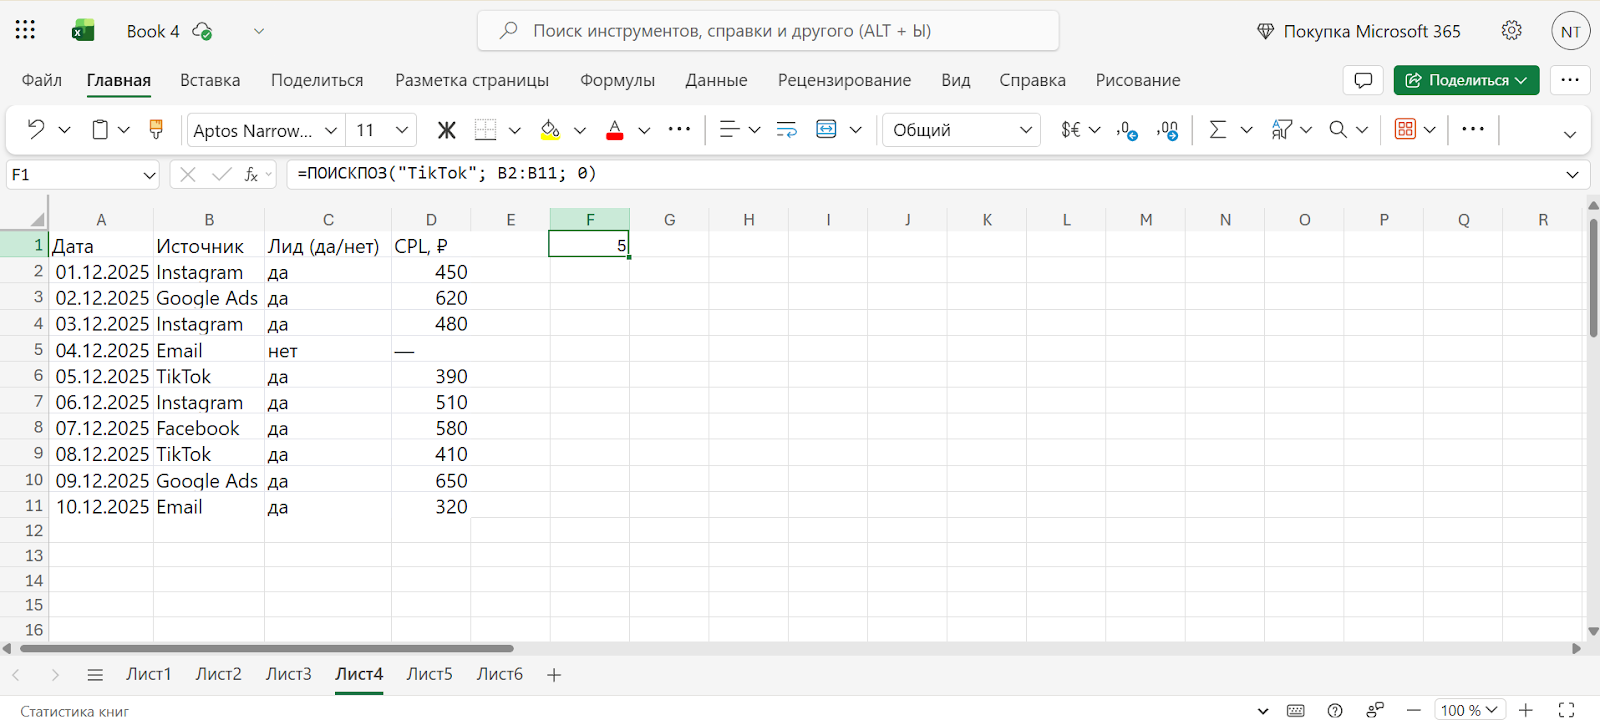Image resolution: width=1600 pixels, height=720 pixels.
Task: Click the green Поделиться button
Action: coord(1466,80)
